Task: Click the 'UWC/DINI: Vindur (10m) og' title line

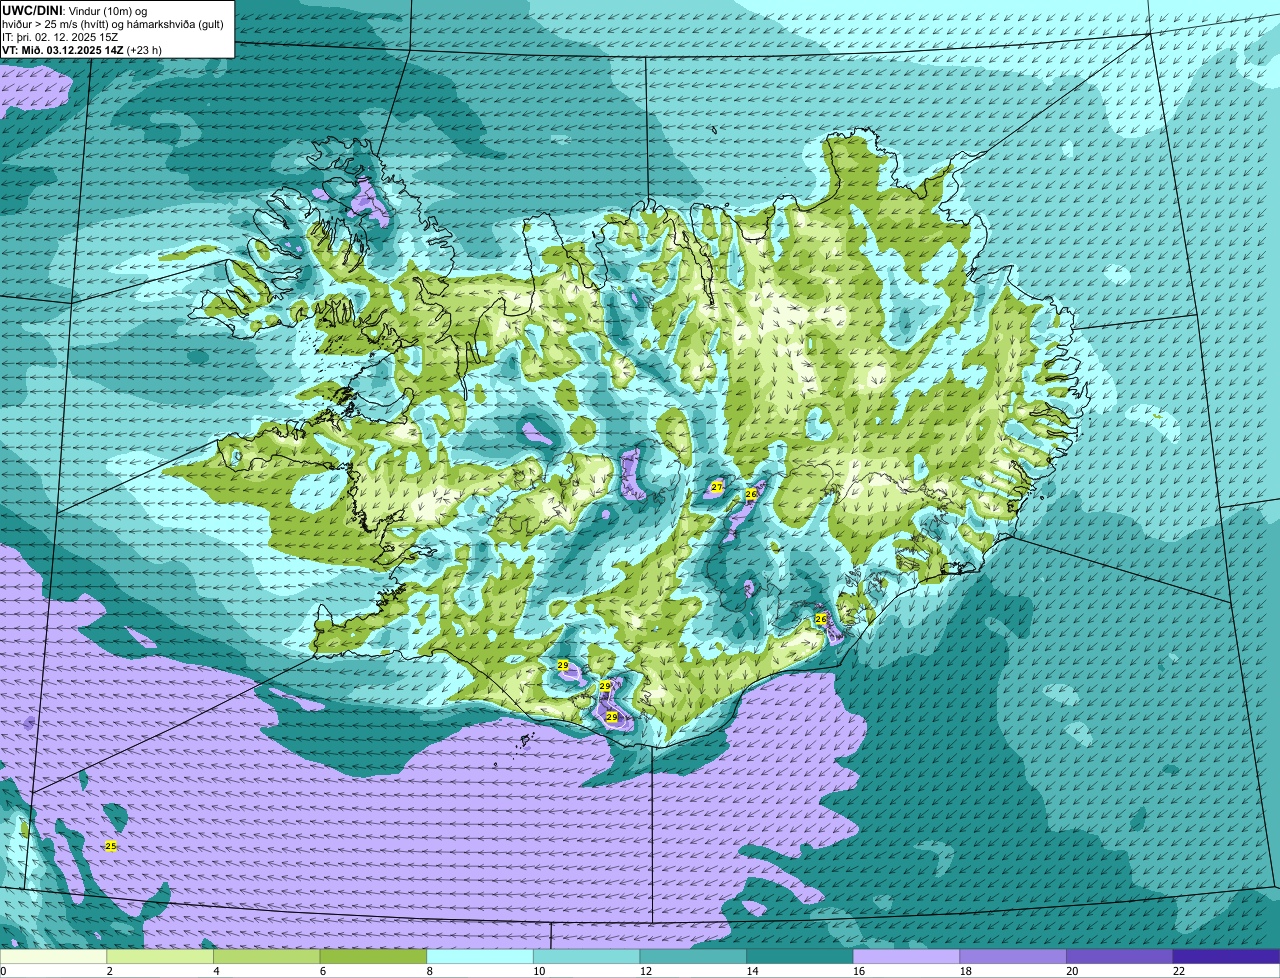Action: click(x=74, y=9)
